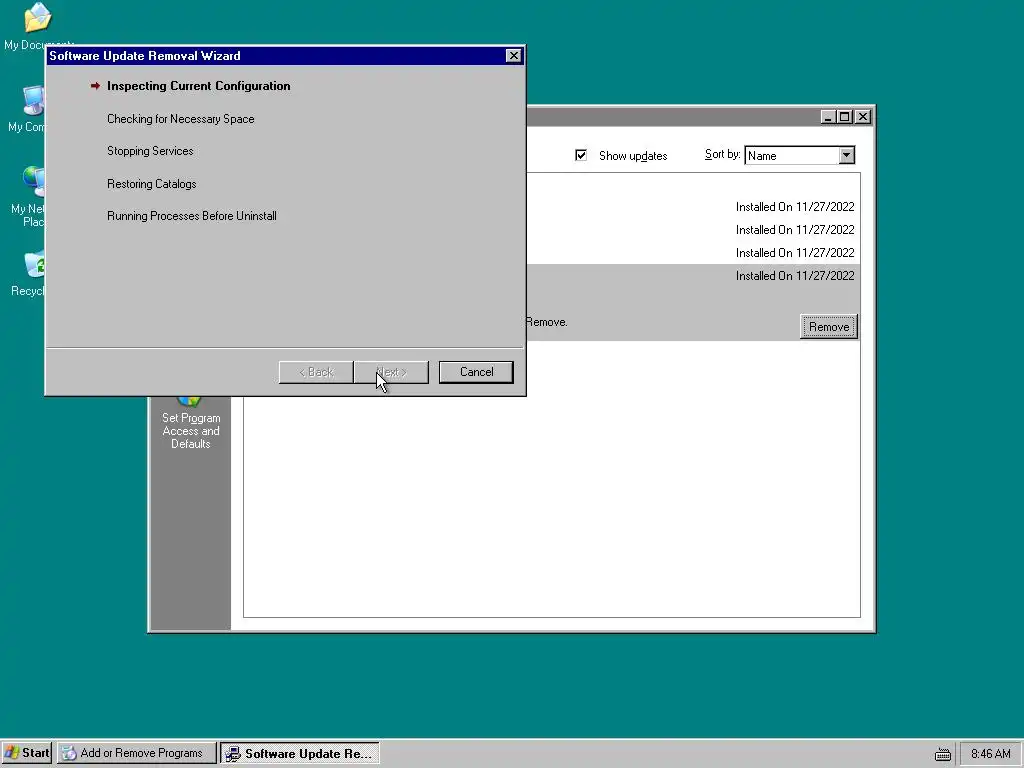Click the Remove button for selected update

coord(829,327)
